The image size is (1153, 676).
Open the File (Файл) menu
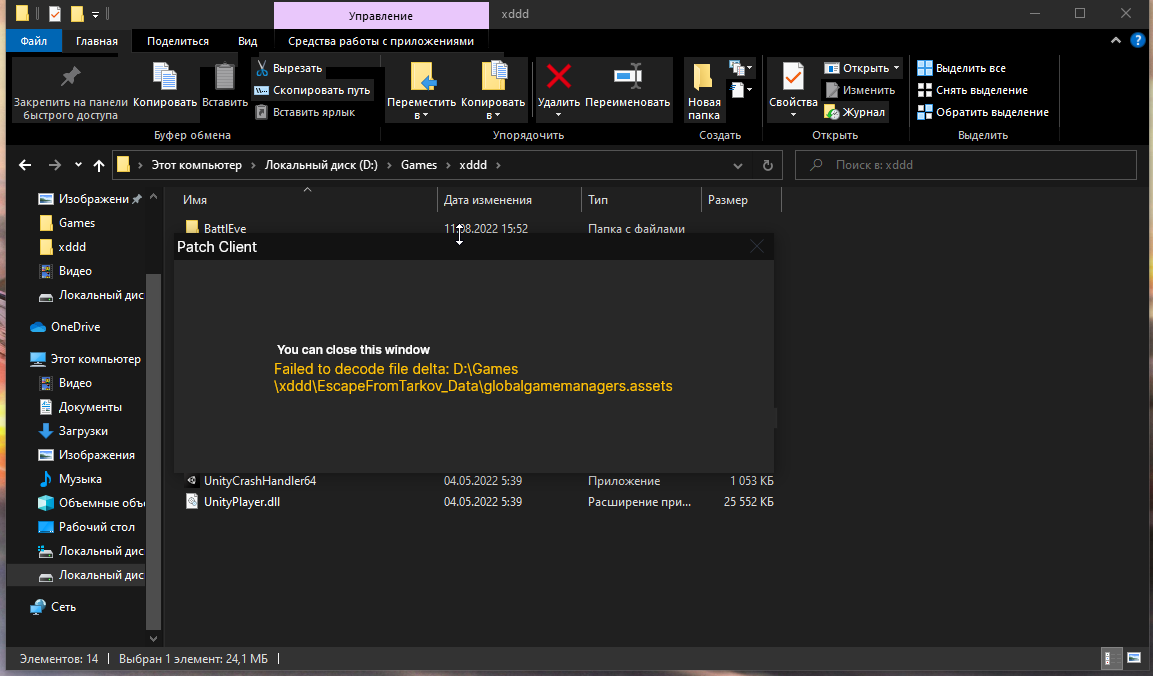click(x=33, y=41)
